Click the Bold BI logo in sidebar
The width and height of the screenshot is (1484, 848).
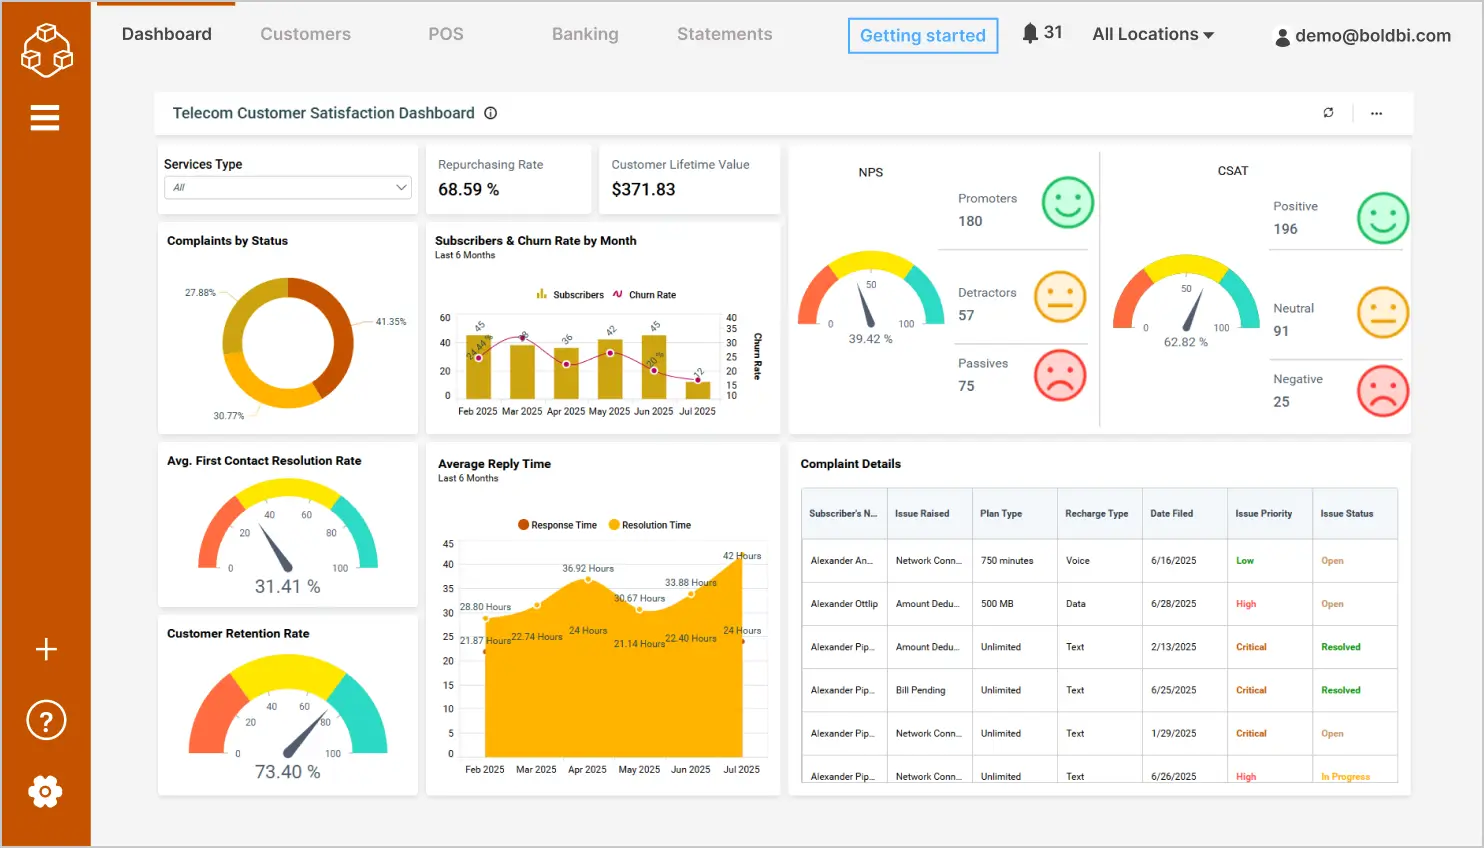(x=46, y=48)
